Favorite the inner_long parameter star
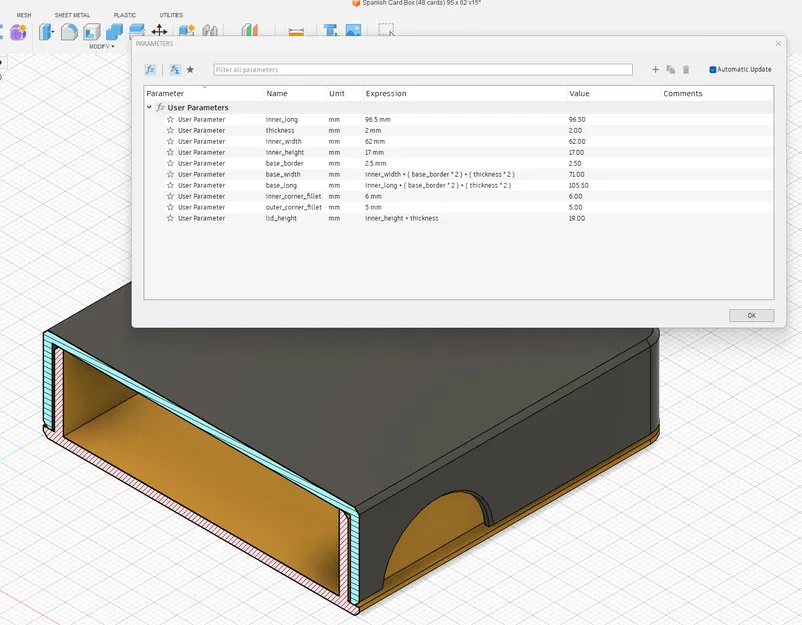Viewport: 802px width, 625px height. (170, 120)
